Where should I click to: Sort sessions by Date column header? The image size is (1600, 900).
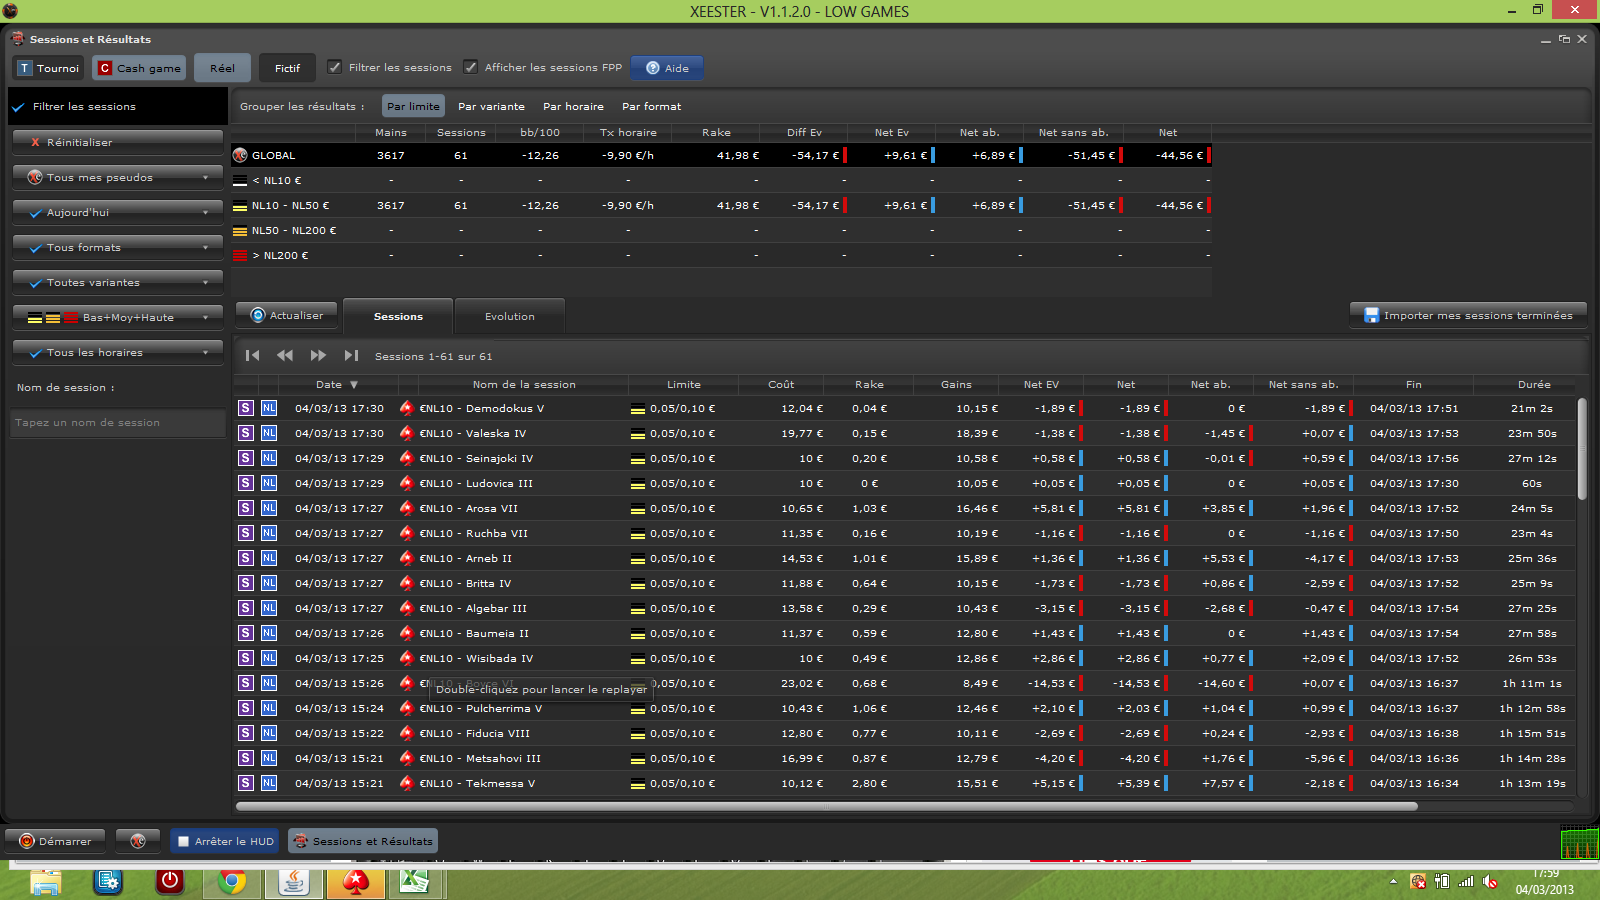click(x=336, y=384)
